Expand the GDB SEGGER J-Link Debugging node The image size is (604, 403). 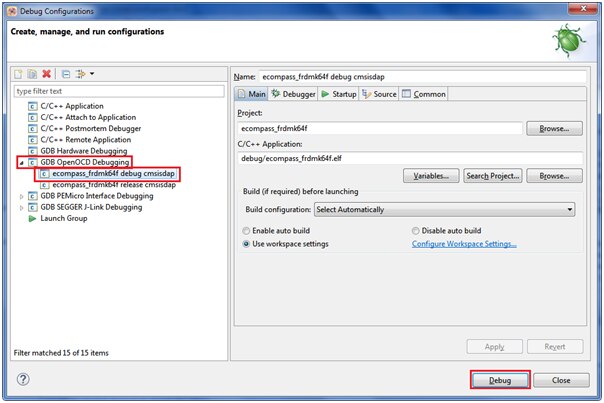point(22,208)
